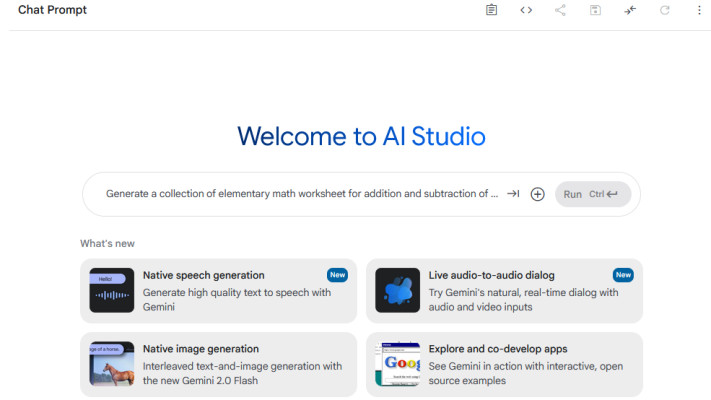The image size is (711, 400).
Task: Open the Native image generation card
Action: coord(219,364)
